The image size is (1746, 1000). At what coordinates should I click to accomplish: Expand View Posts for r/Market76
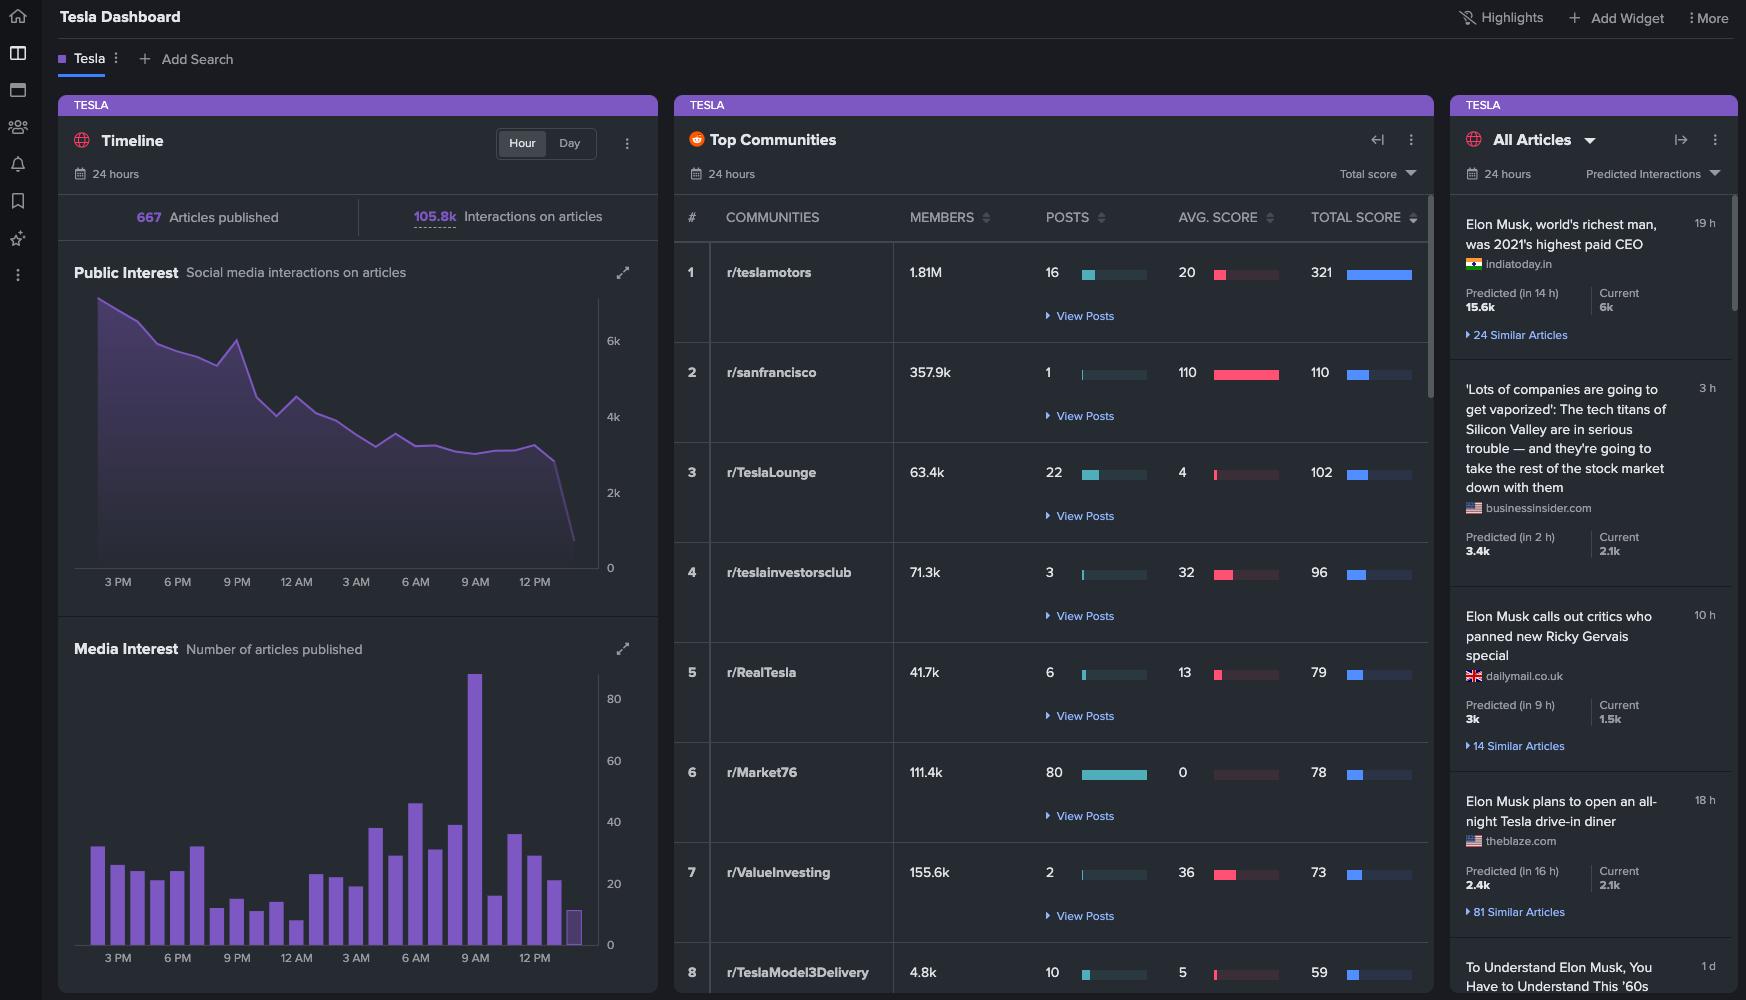point(1080,816)
